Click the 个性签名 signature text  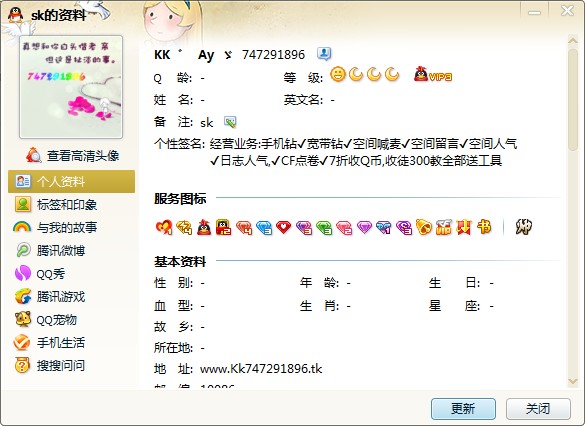(363, 152)
